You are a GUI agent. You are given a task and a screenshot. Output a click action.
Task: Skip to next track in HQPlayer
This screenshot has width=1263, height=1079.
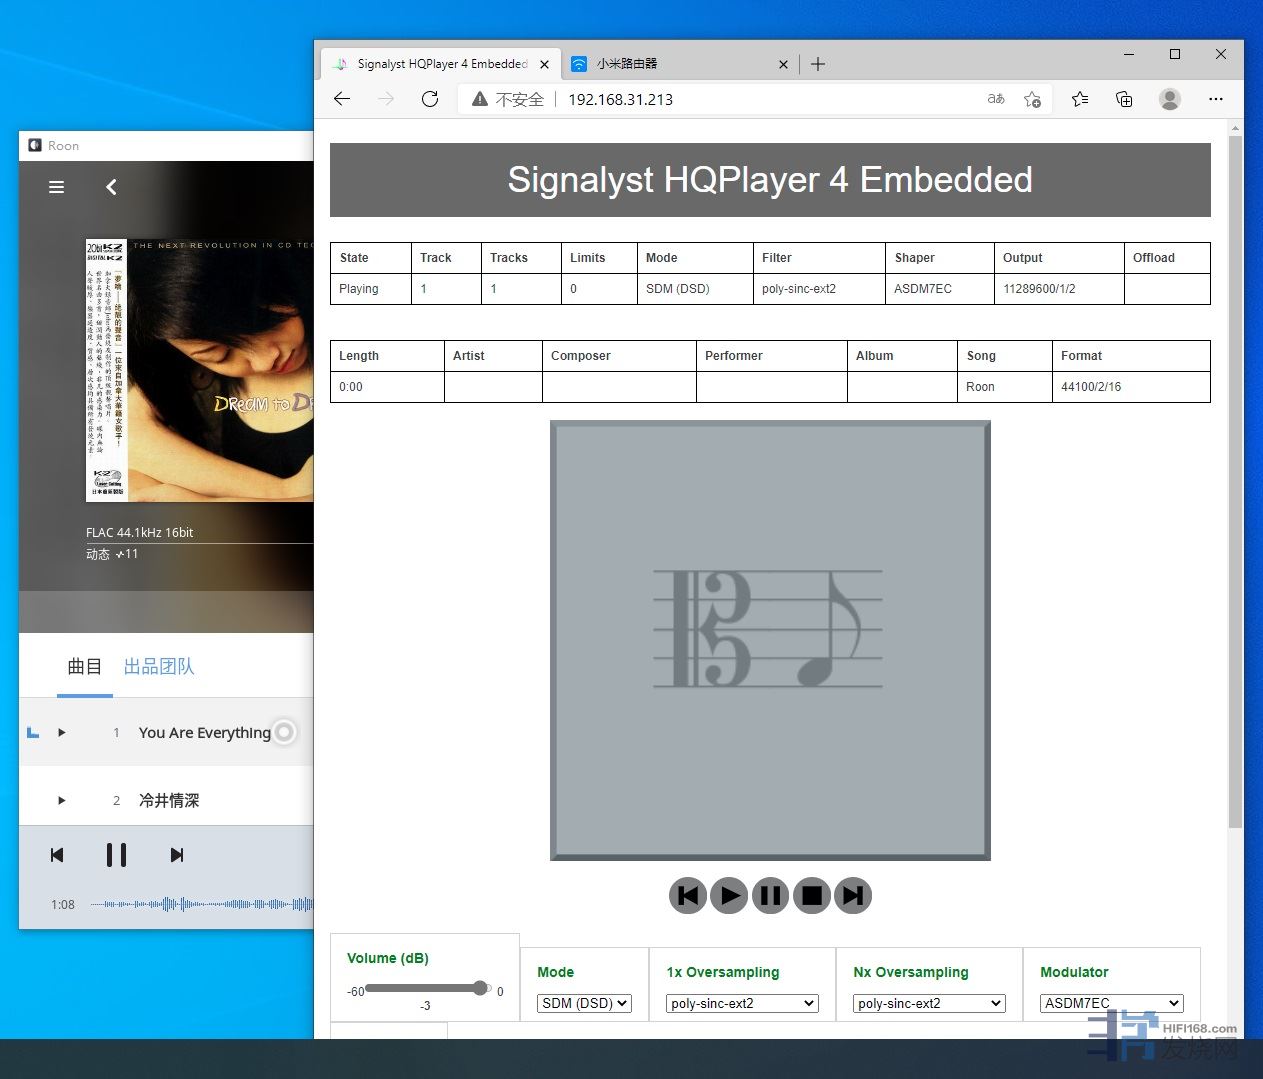point(853,895)
